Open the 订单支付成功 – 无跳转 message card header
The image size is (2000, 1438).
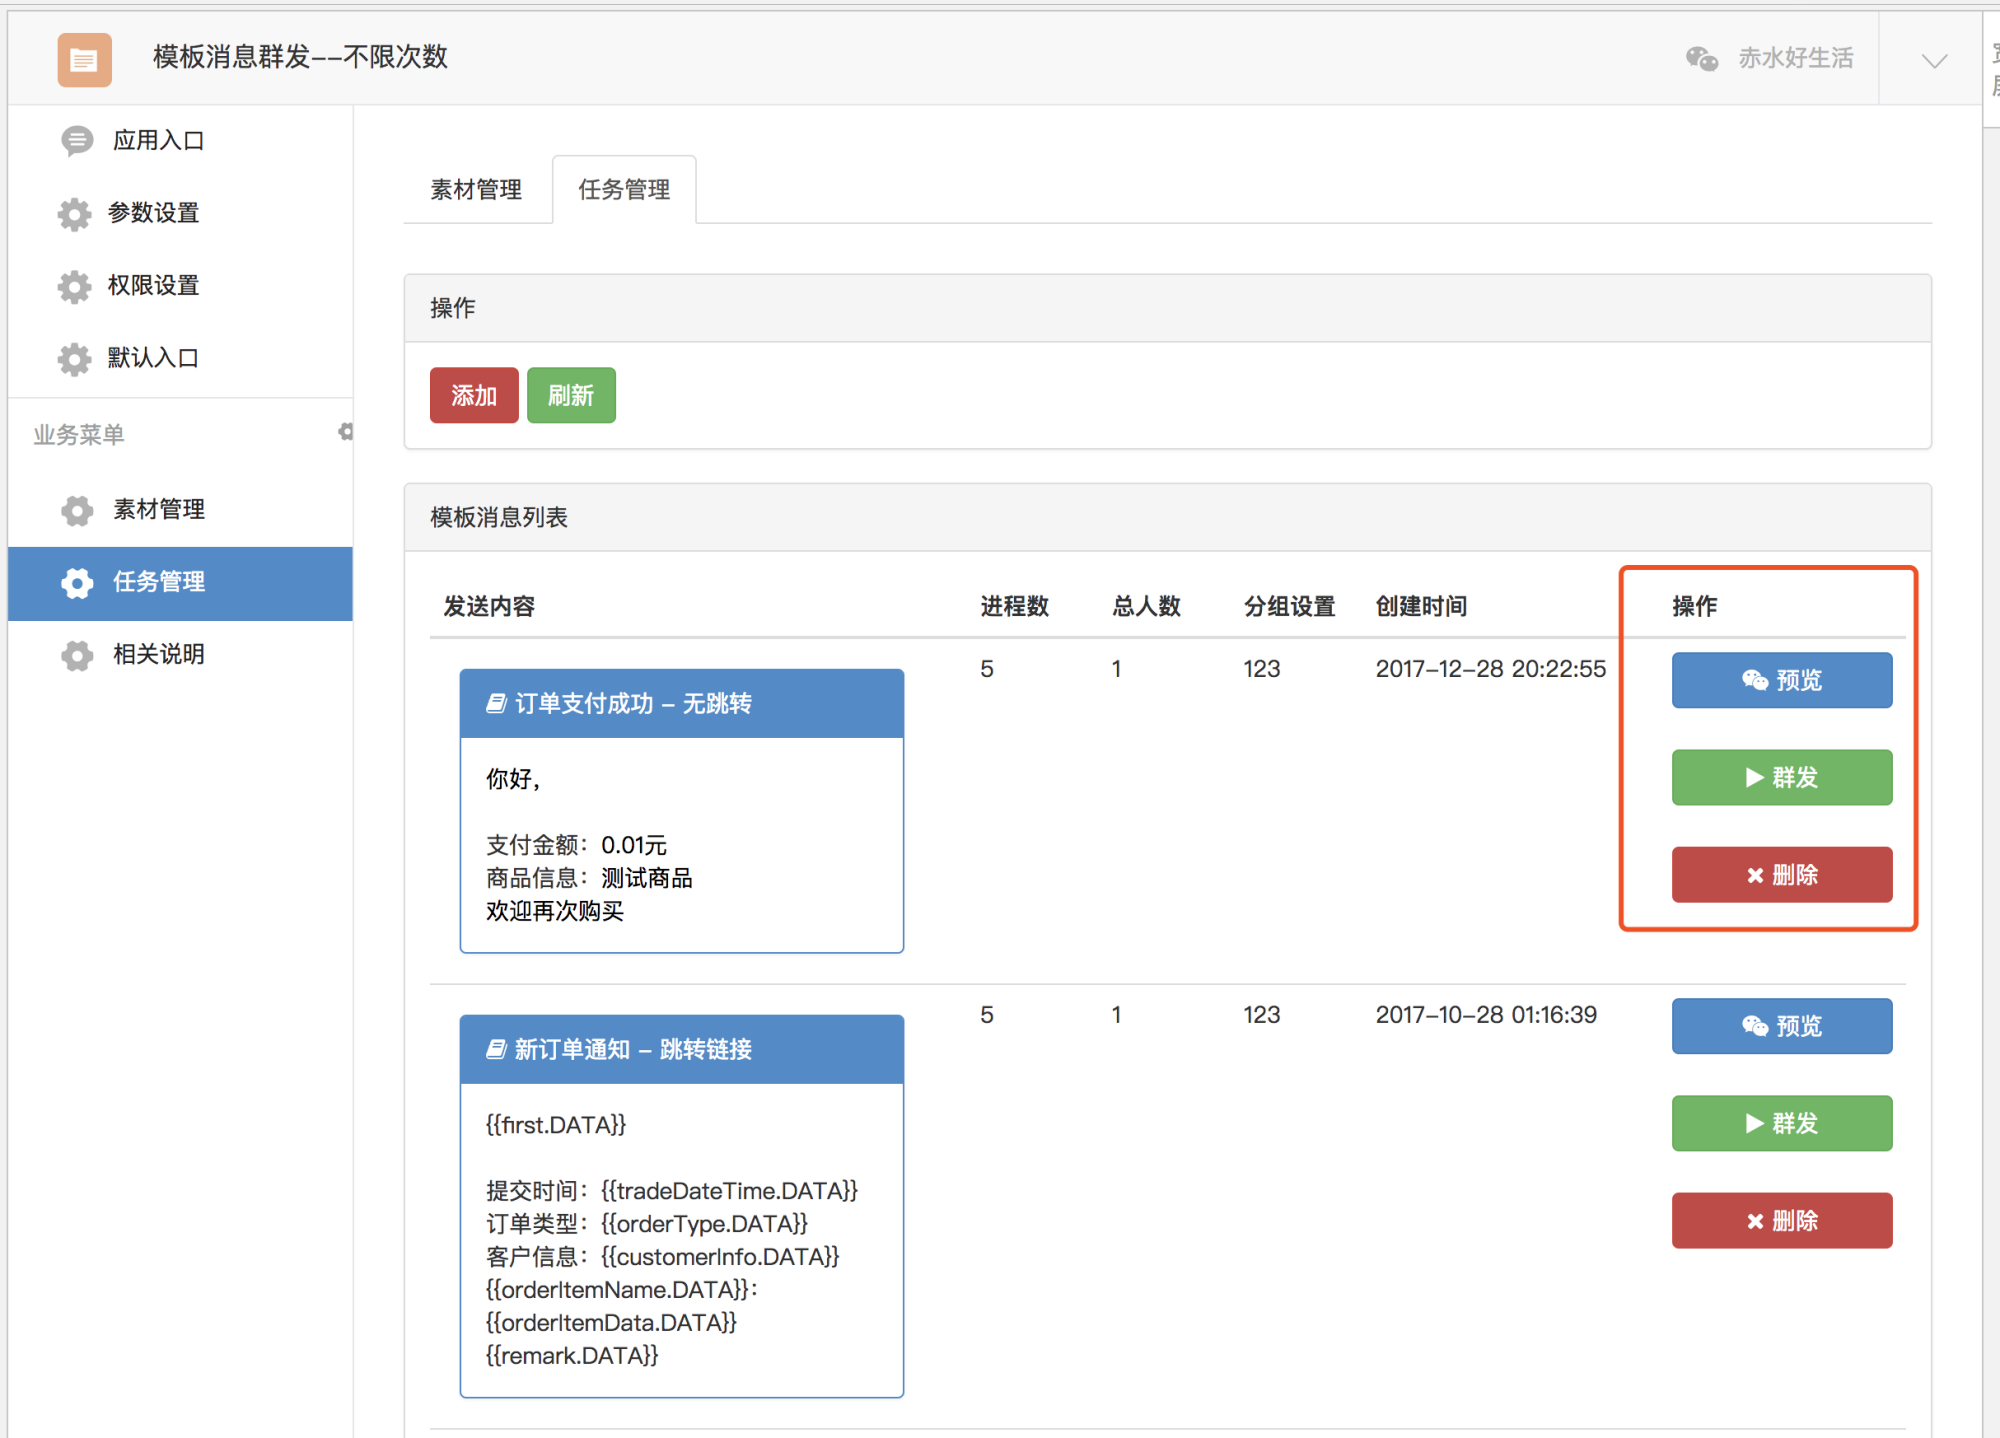pyautogui.click(x=682, y=704)
